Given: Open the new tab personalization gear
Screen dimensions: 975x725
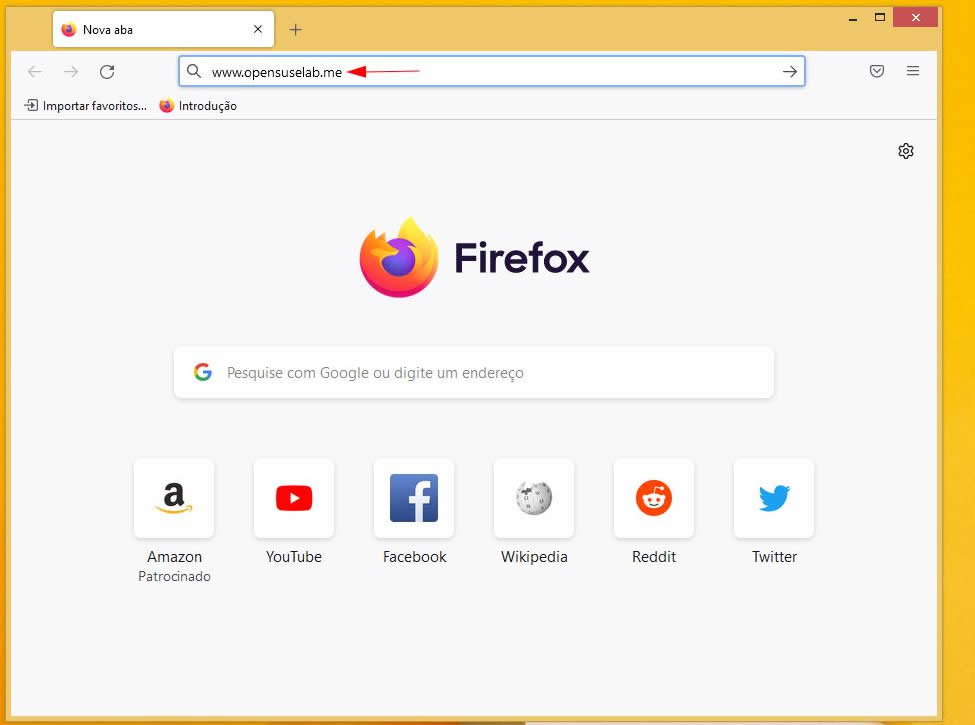Looking at the screenshot, I should click(906, 151).
